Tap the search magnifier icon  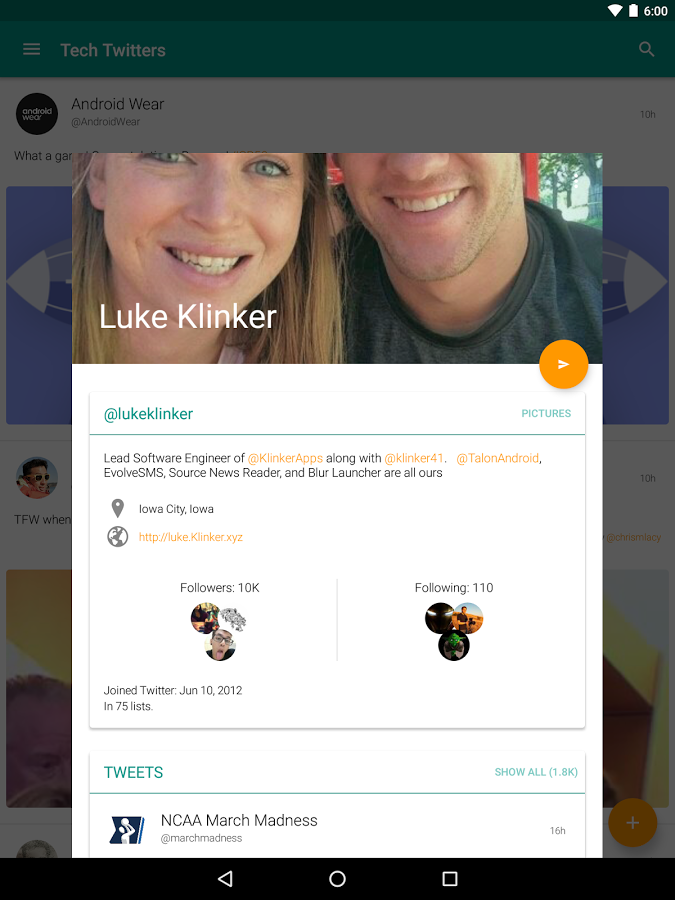point(647,49)
